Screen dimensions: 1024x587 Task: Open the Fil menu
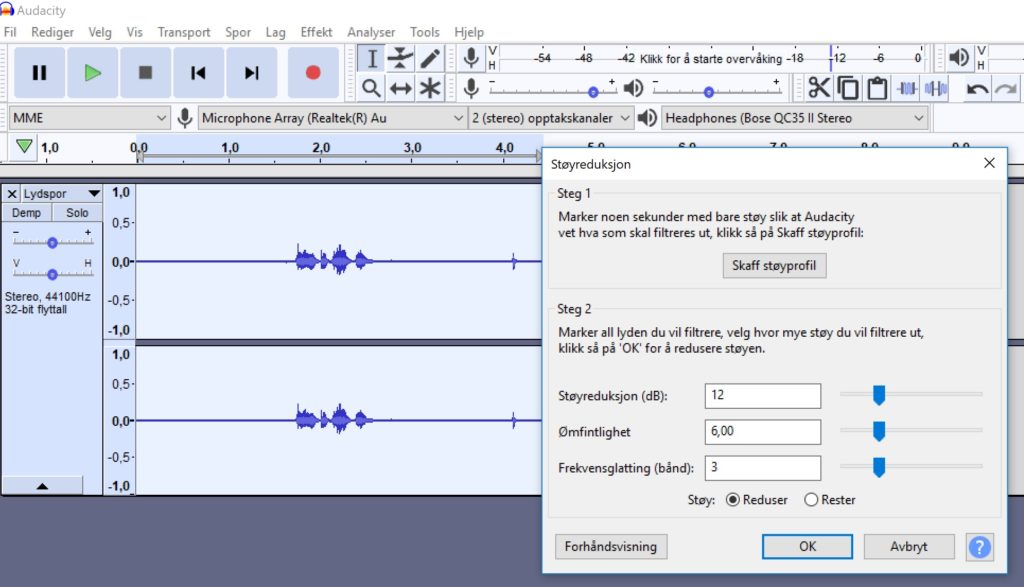[10, 32]
